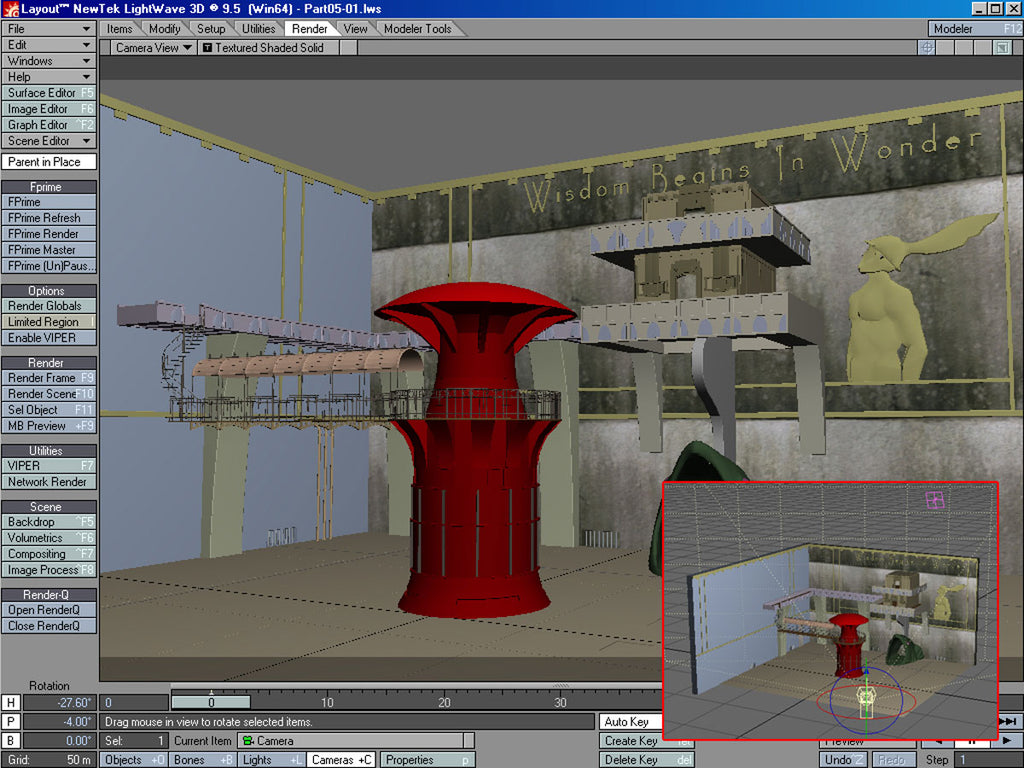Click the LightWave application icon in title bar
The image size is (1024, 768).
tap(9, 8)
